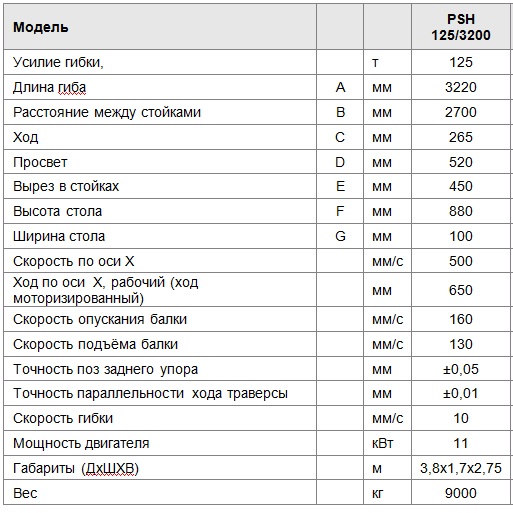Click the dimensions value 3,8x1,7x2,75
Image resolution: width=513 pixels, height=513 pixels.
[x=461, y=468]
